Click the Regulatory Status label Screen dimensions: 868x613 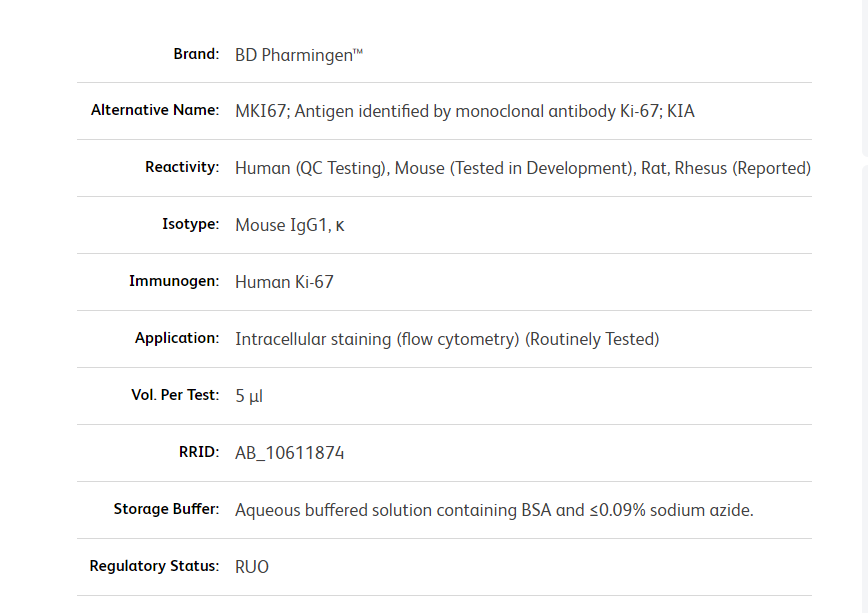click(154, 566)
